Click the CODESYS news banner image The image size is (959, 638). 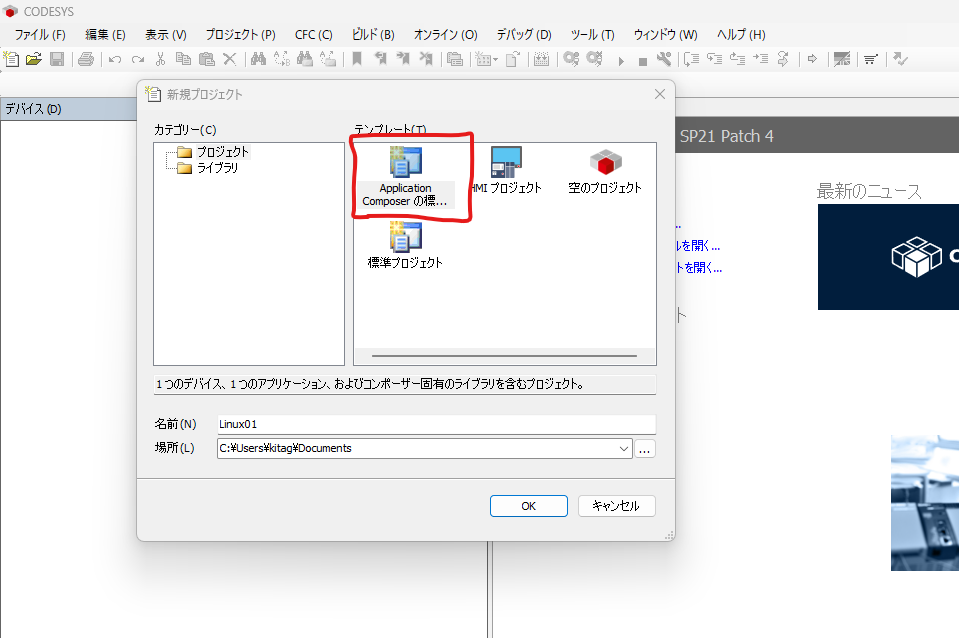[888, 257]
